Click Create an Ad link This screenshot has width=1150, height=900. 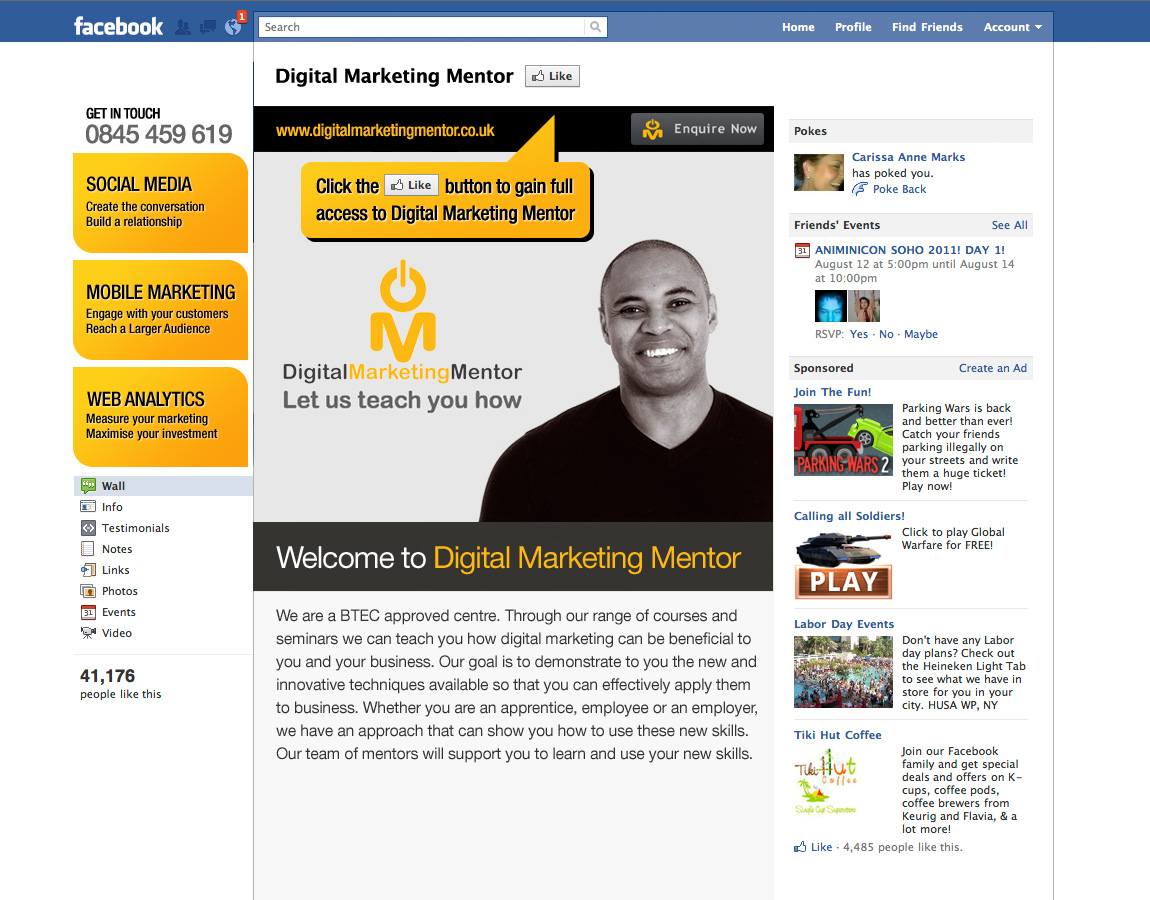pyautogui.click(x=992, y=368)
